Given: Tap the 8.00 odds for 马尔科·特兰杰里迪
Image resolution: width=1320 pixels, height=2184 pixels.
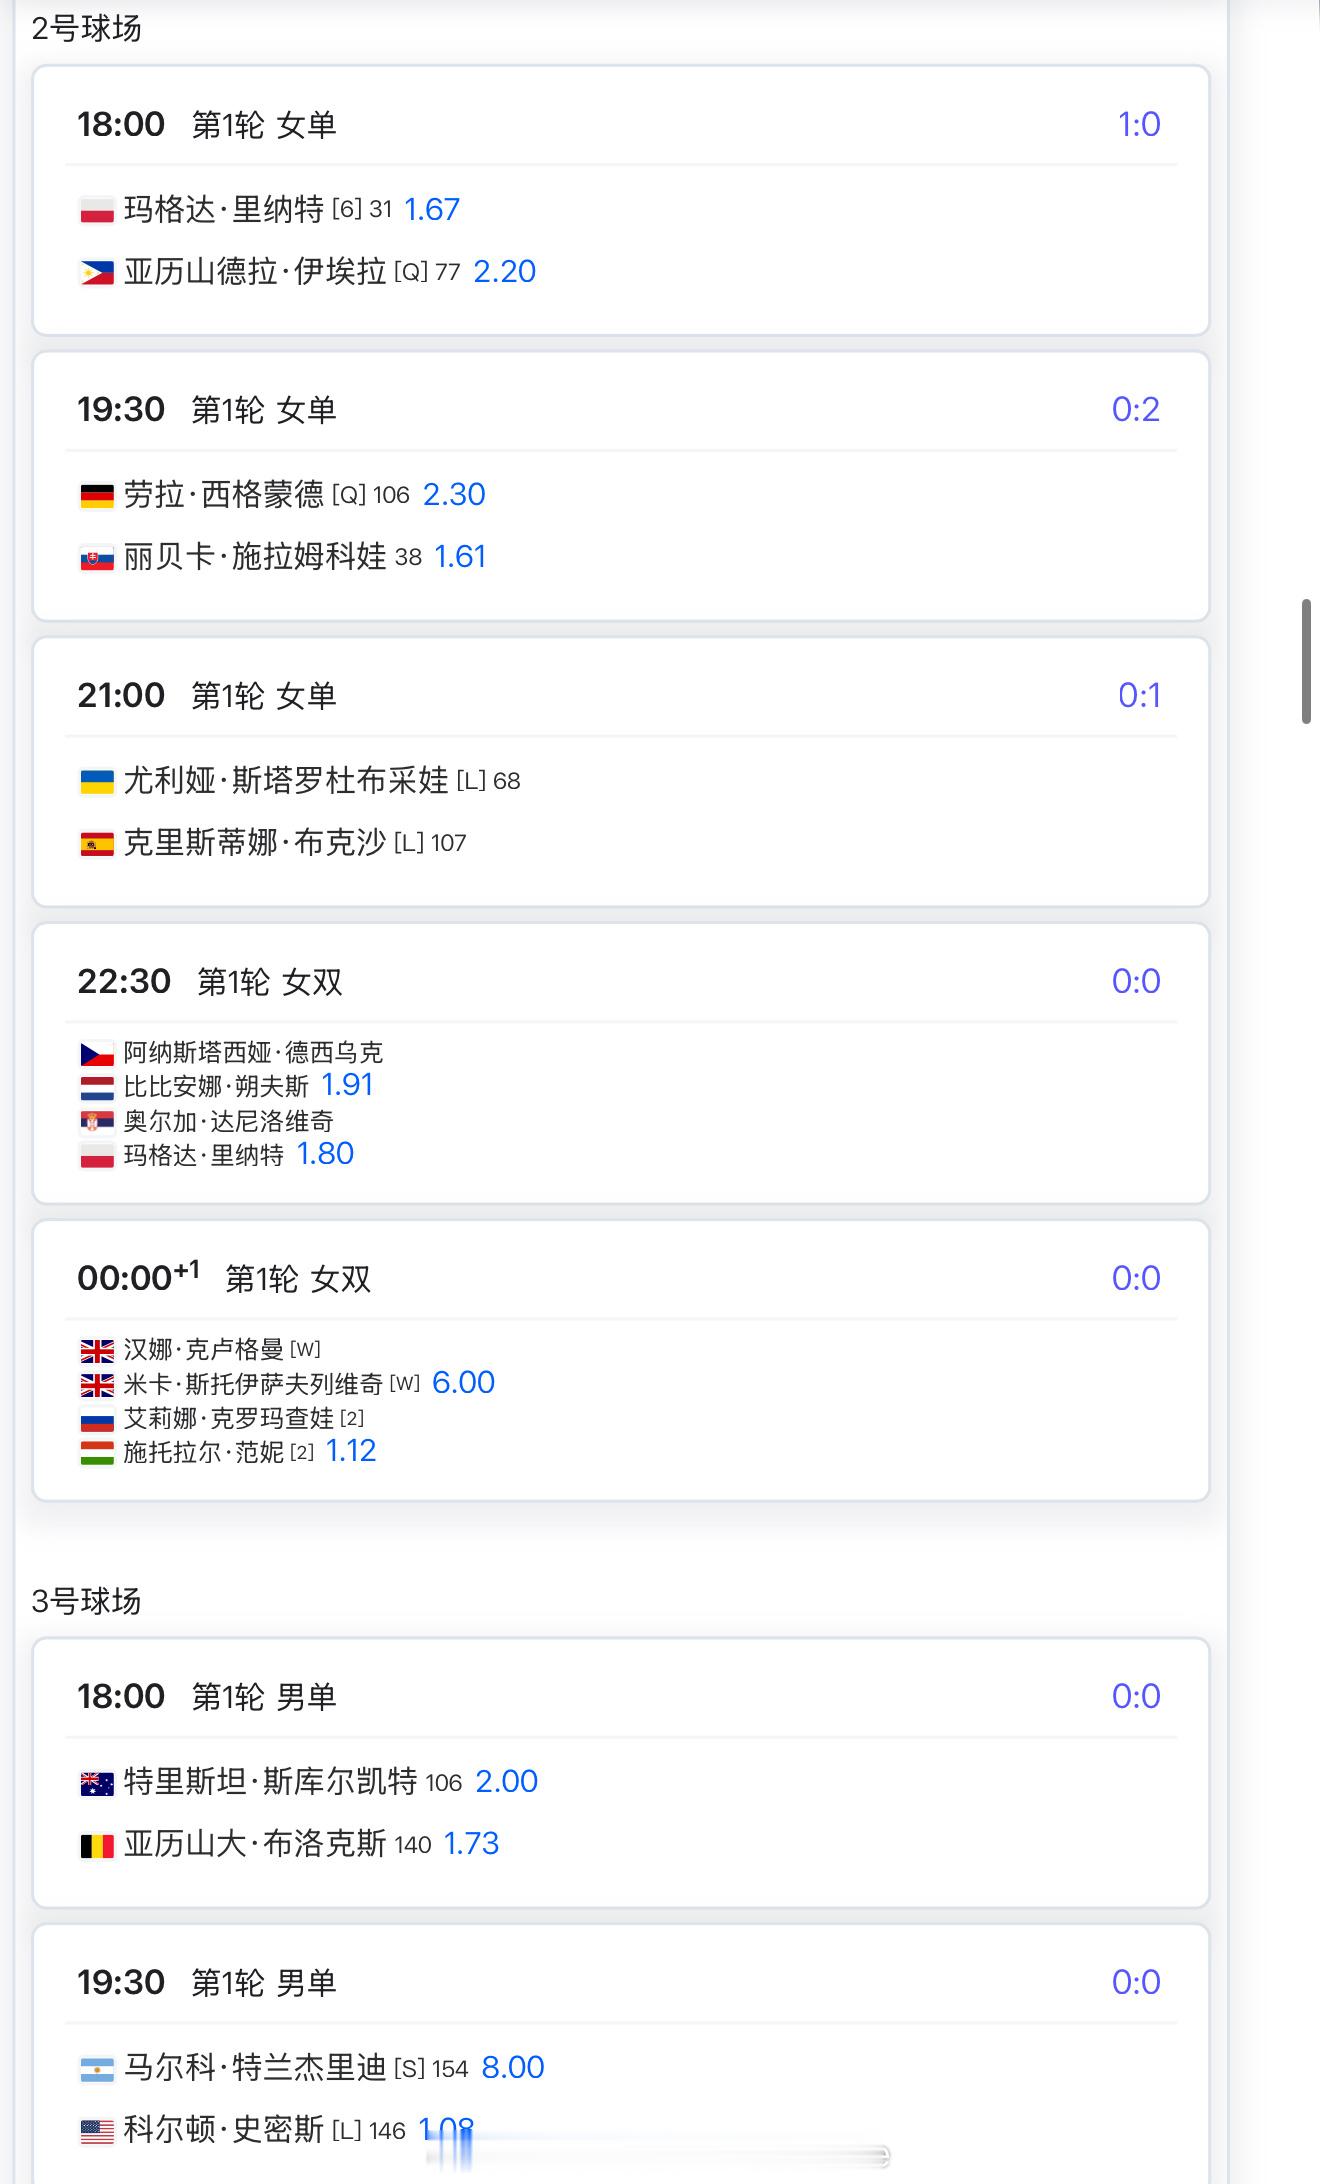Looking at the screenshot, I should tap(512, 2068).
